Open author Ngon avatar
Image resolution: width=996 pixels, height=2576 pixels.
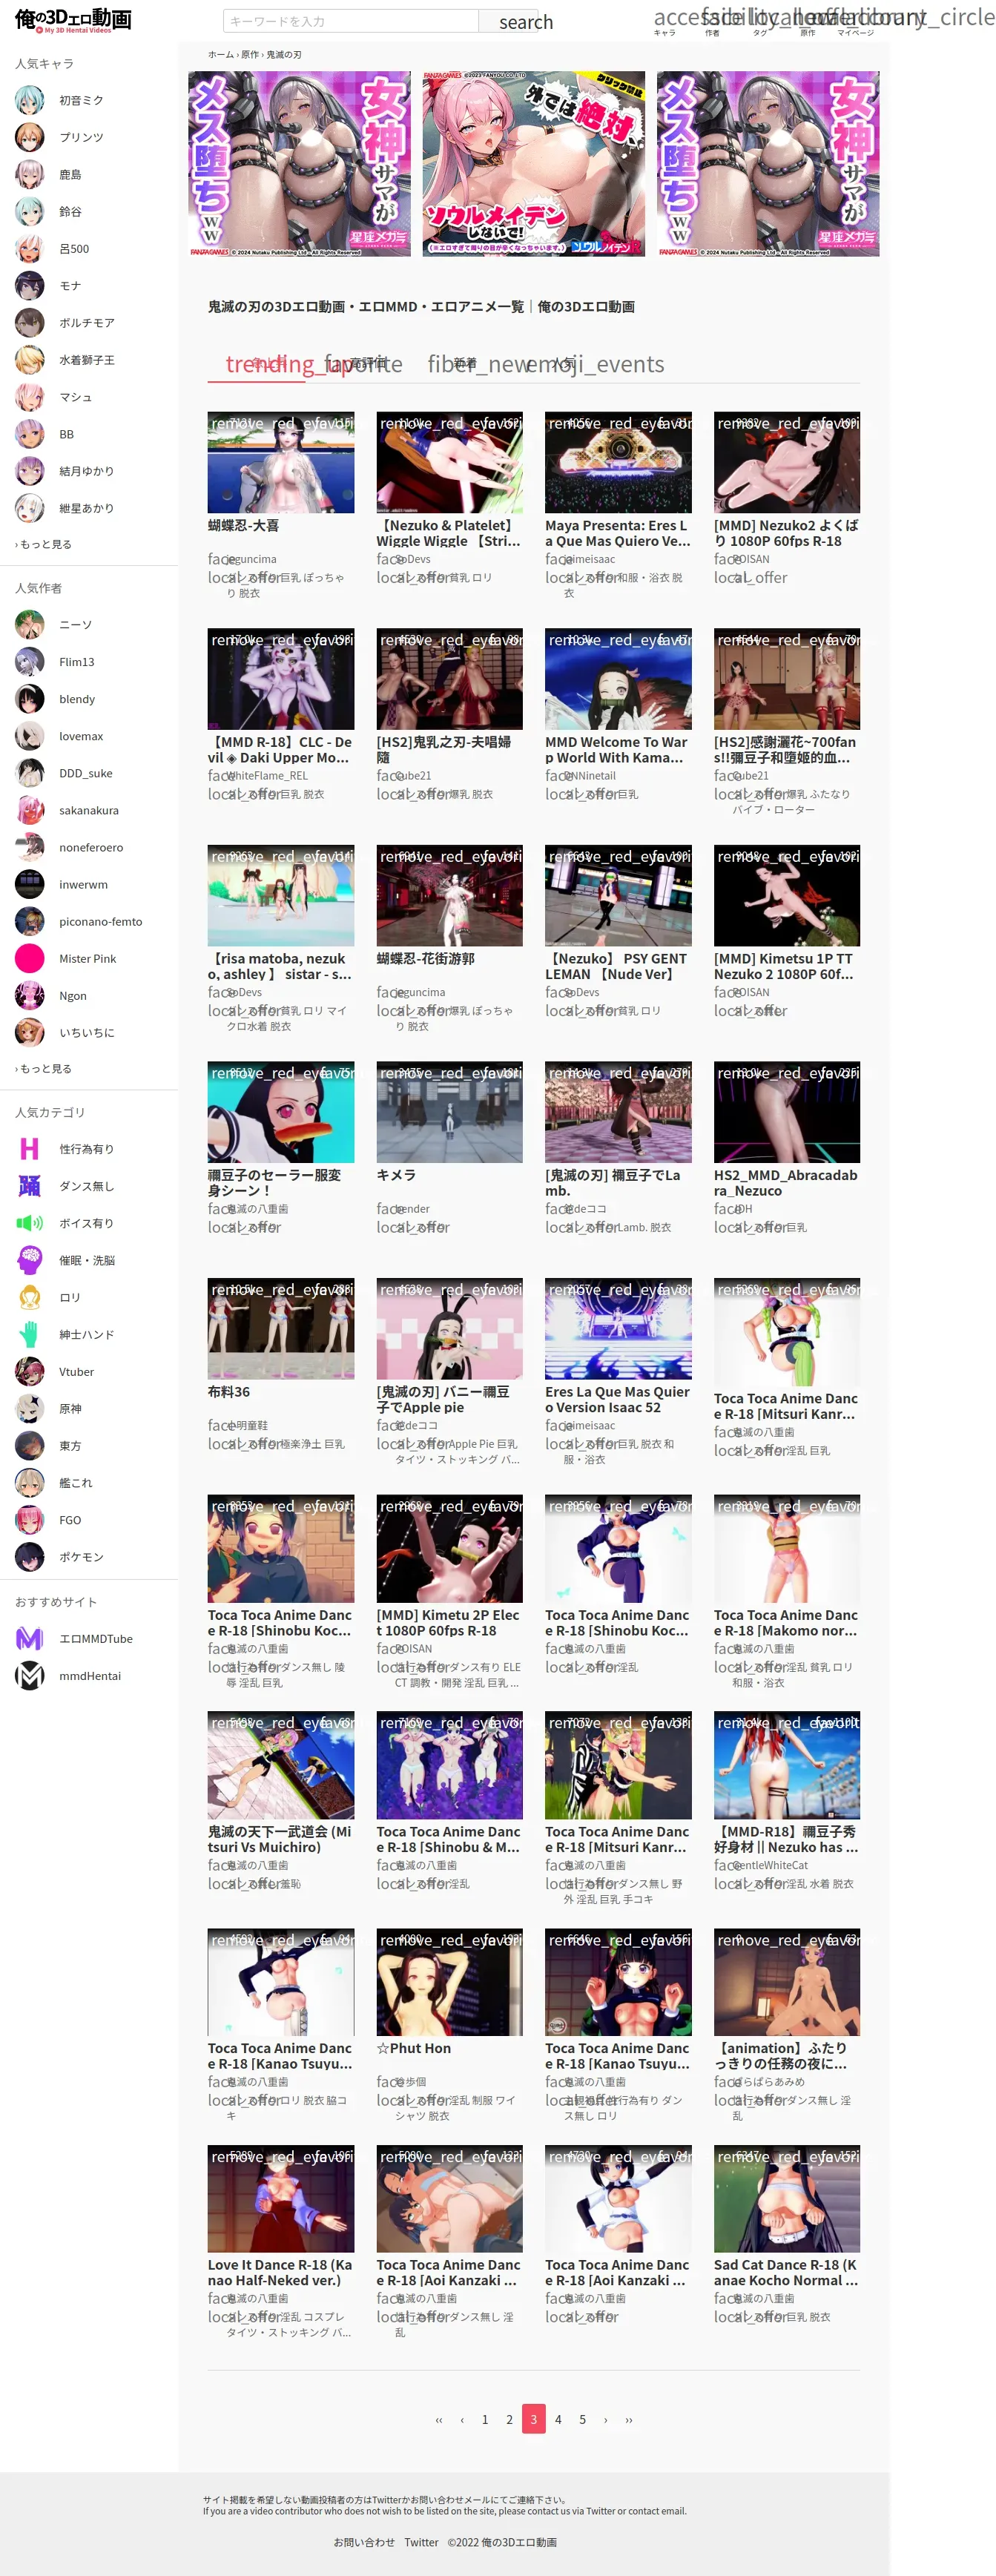tap(29, 995)
